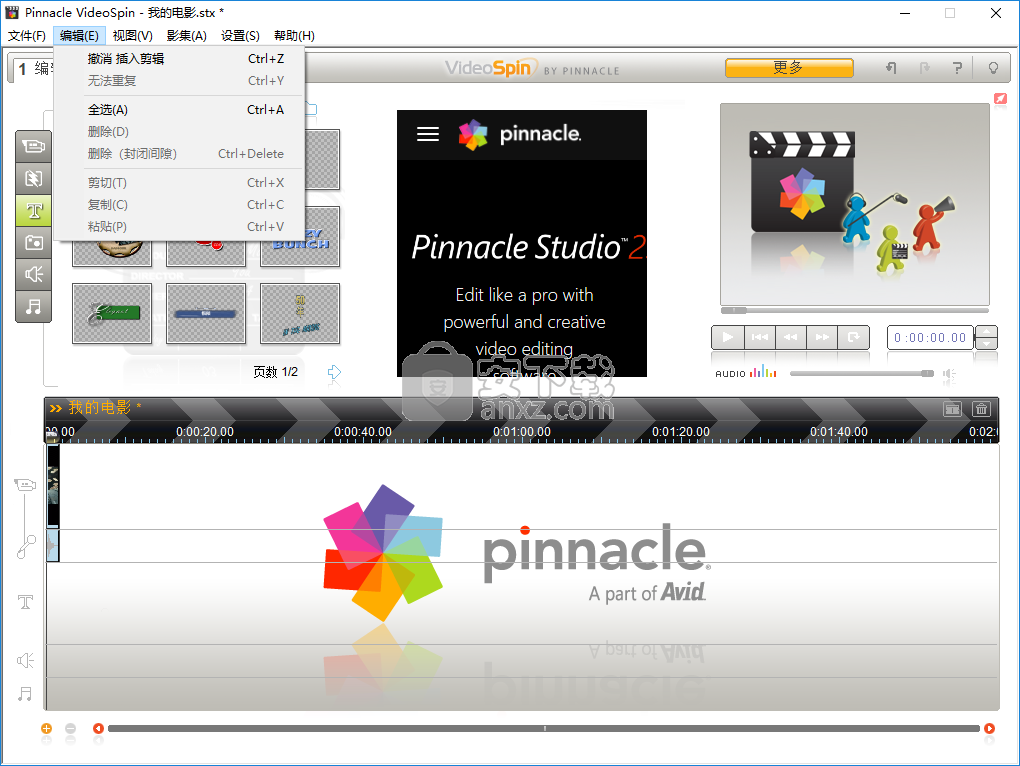
Task: Click the lightbulb tips icon
Action: [x=993, y=68]
